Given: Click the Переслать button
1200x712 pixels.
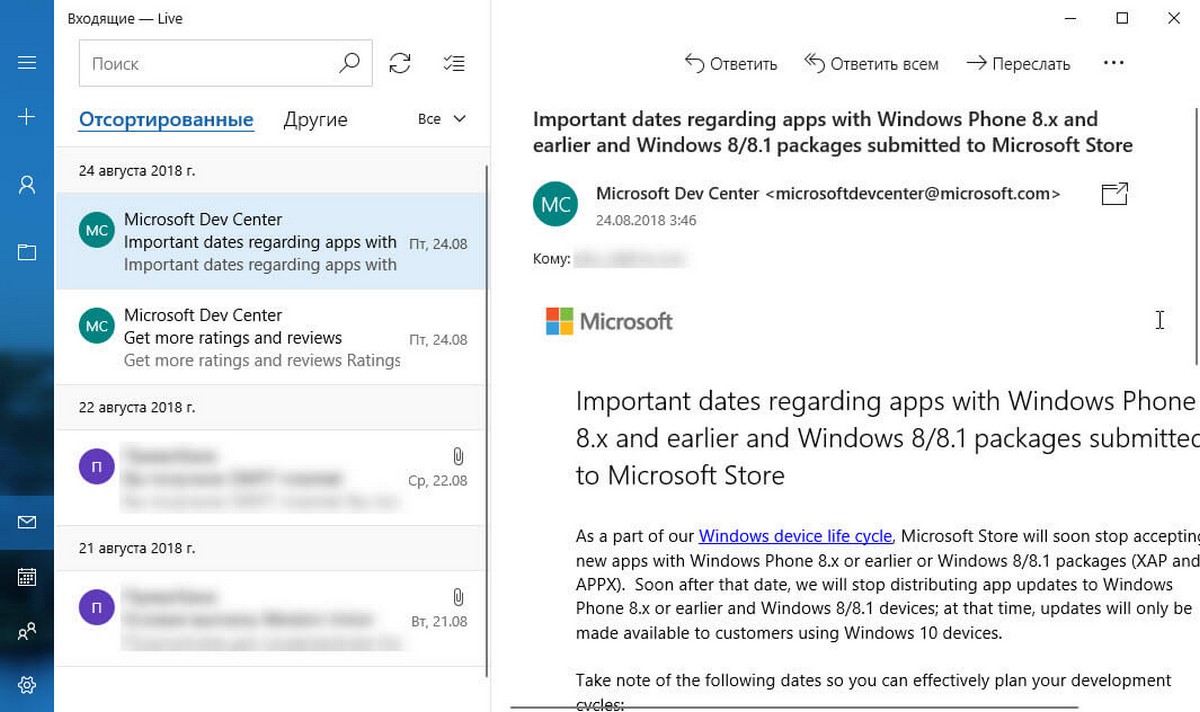Looking at the screenshot, I should point(1018,63).
